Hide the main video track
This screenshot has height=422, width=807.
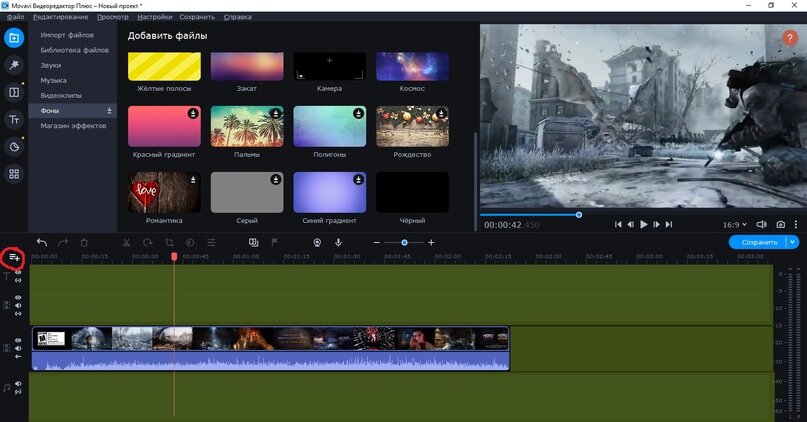pyautogui.click(x=18, y=340)
